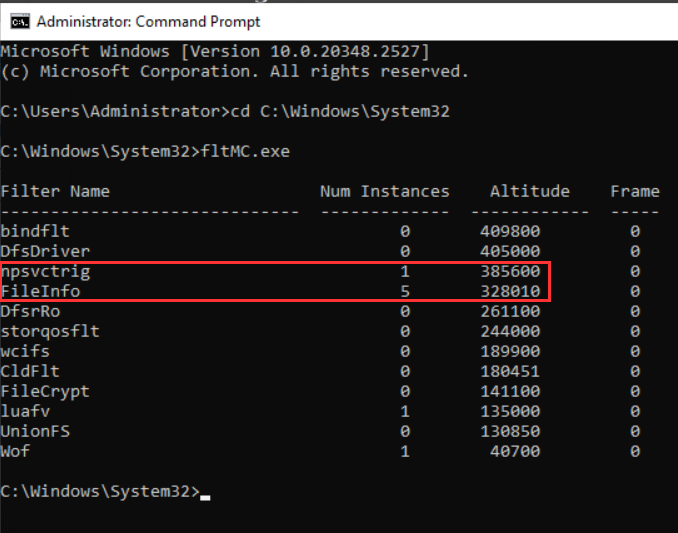This screenshot has height=533, width=678.
Task: Click the Wof altitude value 40700
Action: pyautogui.click(x=515, y=451)
